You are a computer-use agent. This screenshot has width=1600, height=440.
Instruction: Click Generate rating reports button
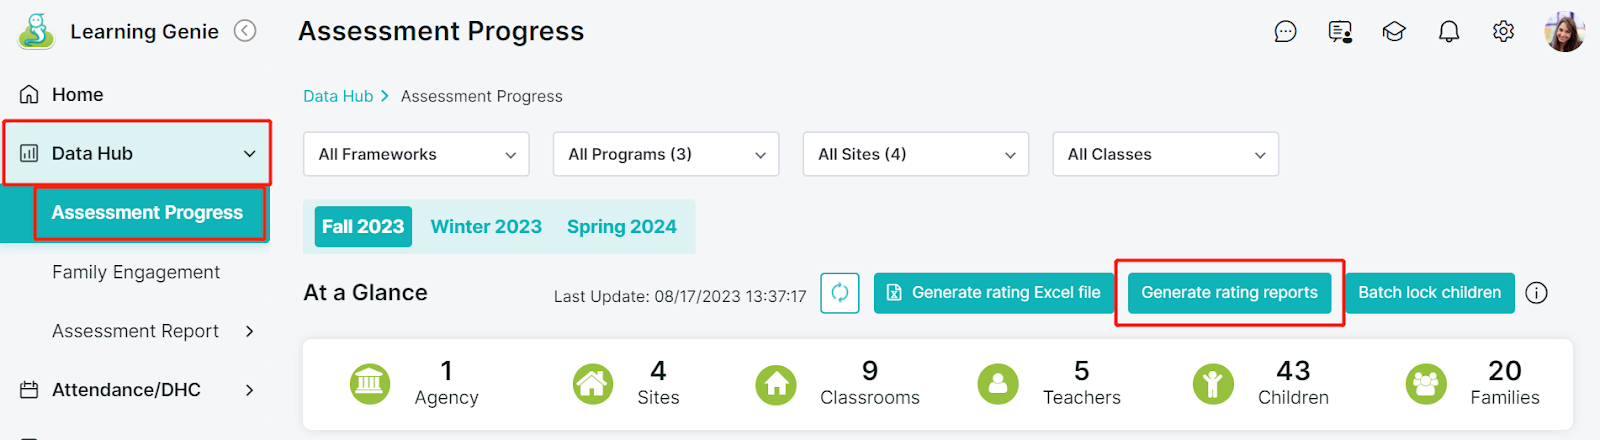(x=1229, y=293)
